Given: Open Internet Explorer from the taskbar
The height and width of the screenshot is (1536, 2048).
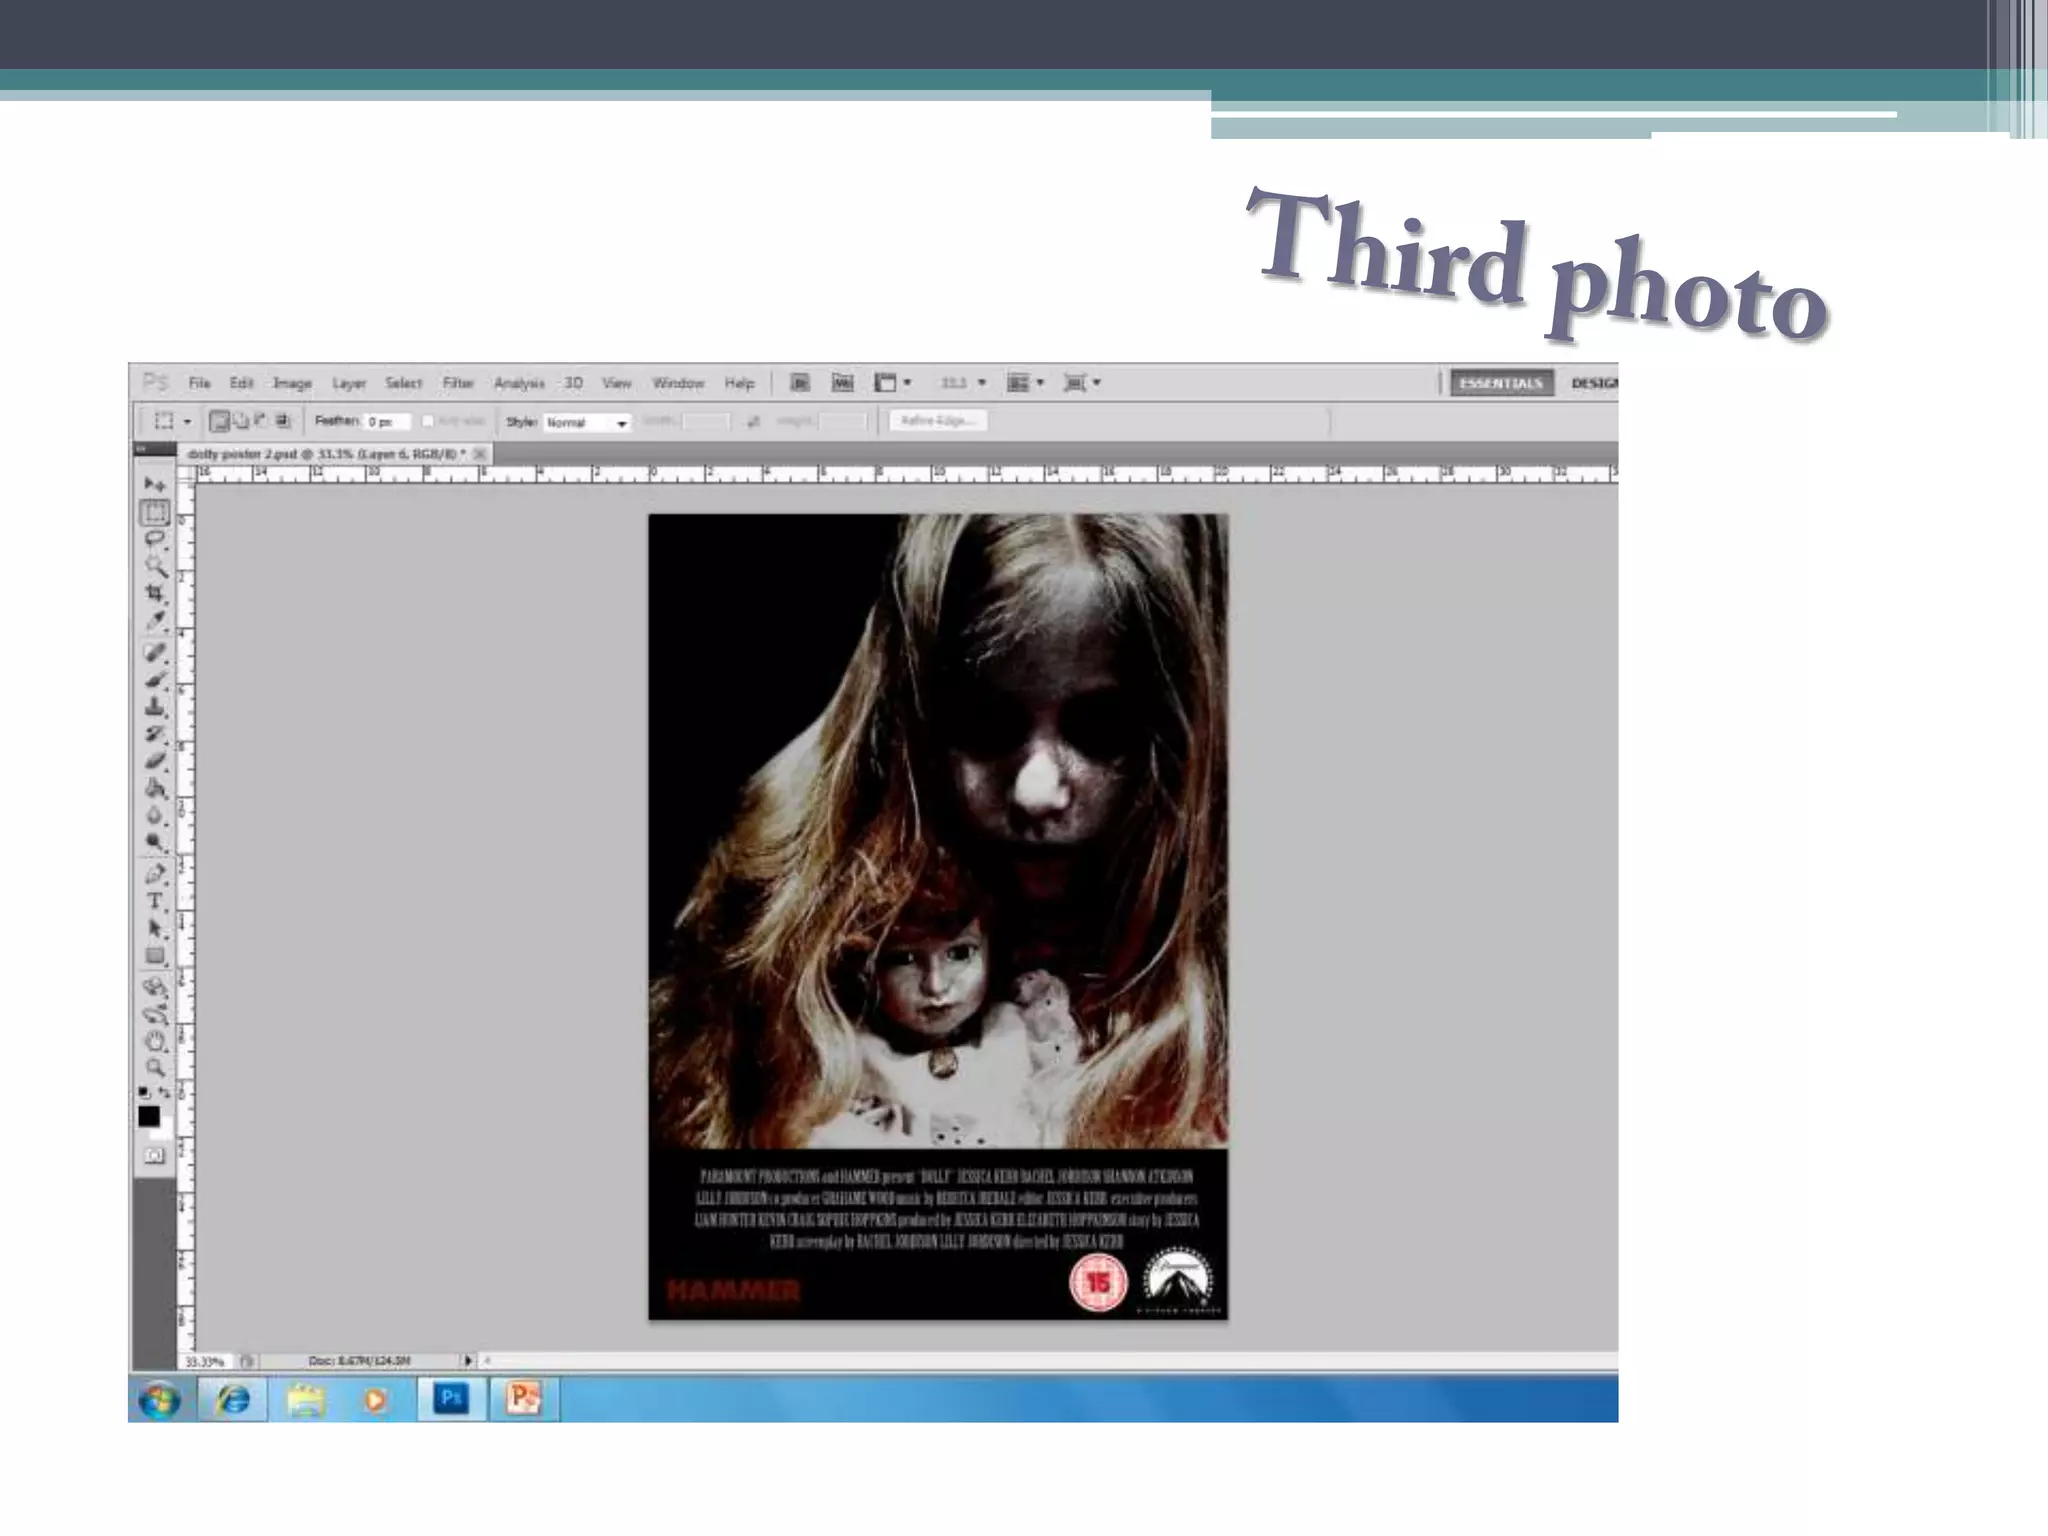Looking at the screenshot, I should (x=233, y=1399).
